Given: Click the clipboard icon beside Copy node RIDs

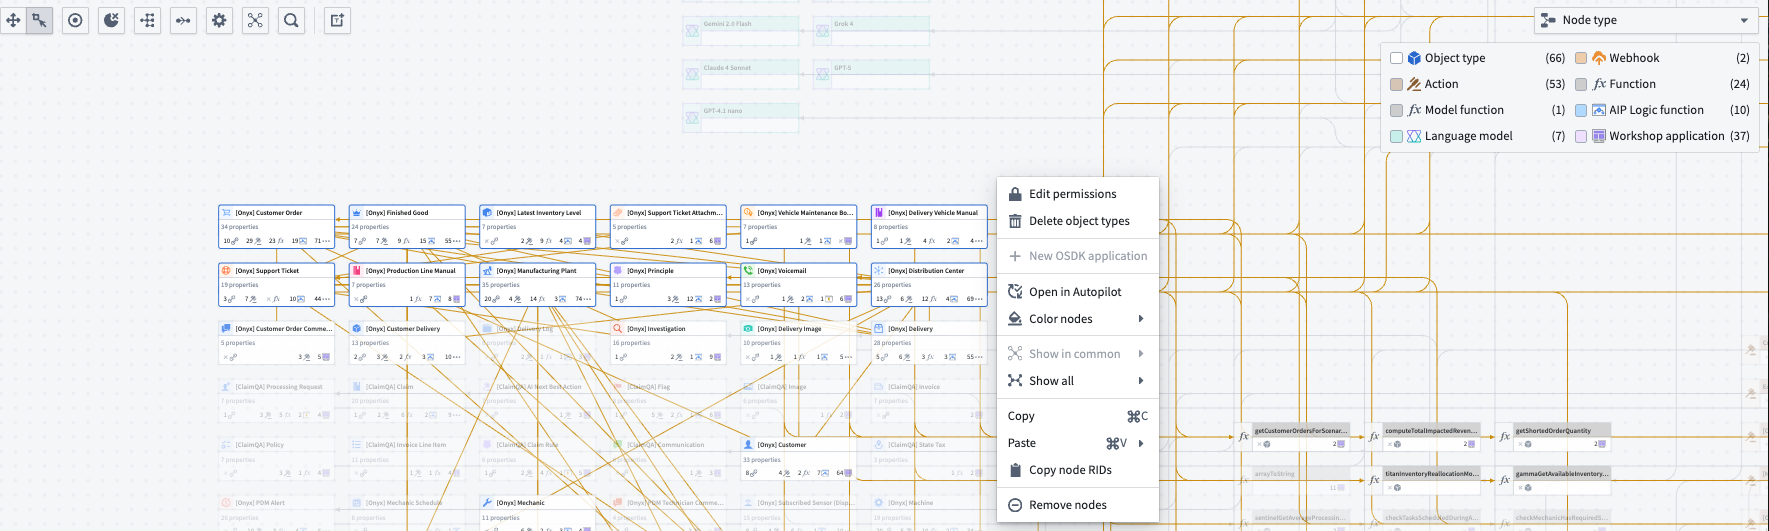Looking at the screenshot, I should (x=1015, y=470).
